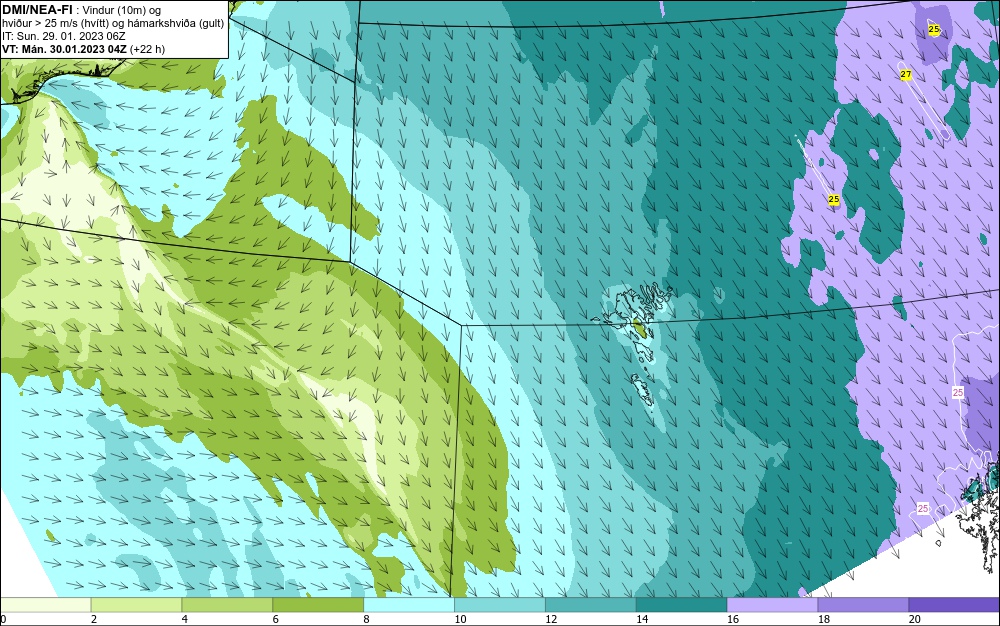Click the legend scale label 18
The width and height of the screenshot is (1000, 626).
tap(824, 619)
